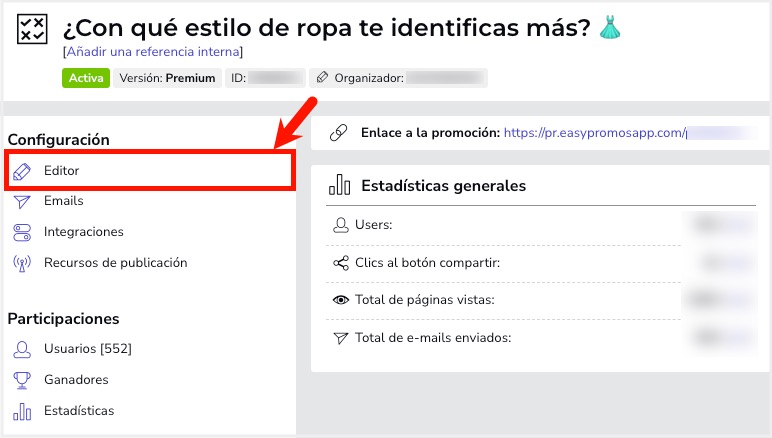
Task: Click the quiz checklist icon beside title
Action: pyautogui.click(x=32, y=29)
